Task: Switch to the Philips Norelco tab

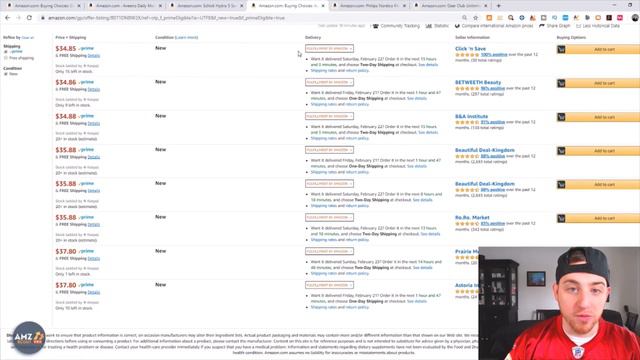Action: (x=369, y=6)
